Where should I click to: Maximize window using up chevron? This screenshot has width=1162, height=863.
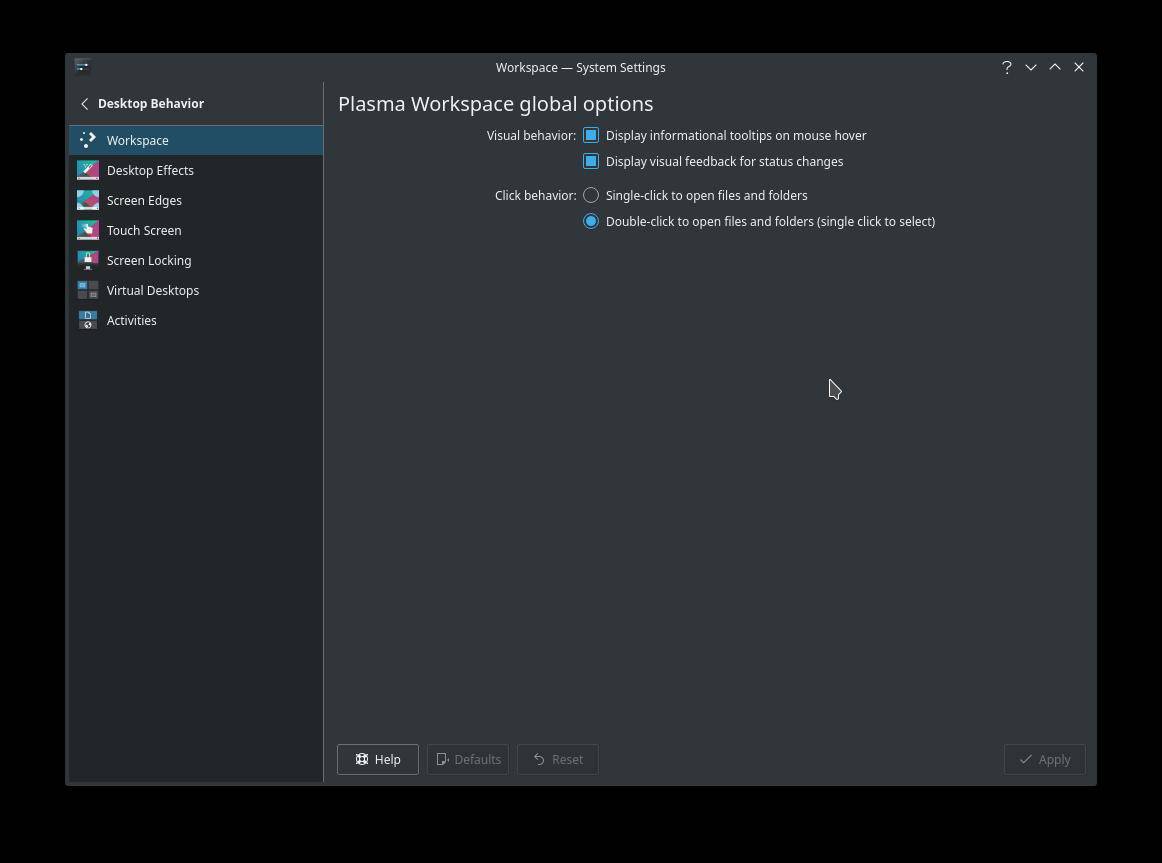(1054, 67)
